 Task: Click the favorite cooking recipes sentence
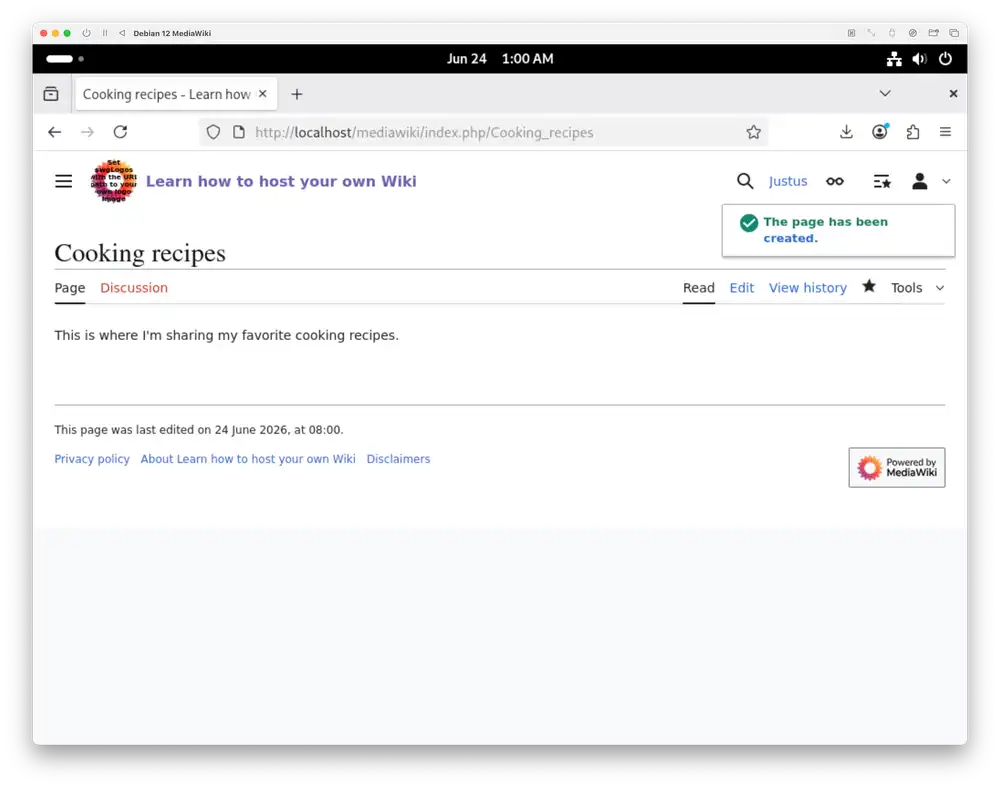pyautogui.click(x=226, y=335)
